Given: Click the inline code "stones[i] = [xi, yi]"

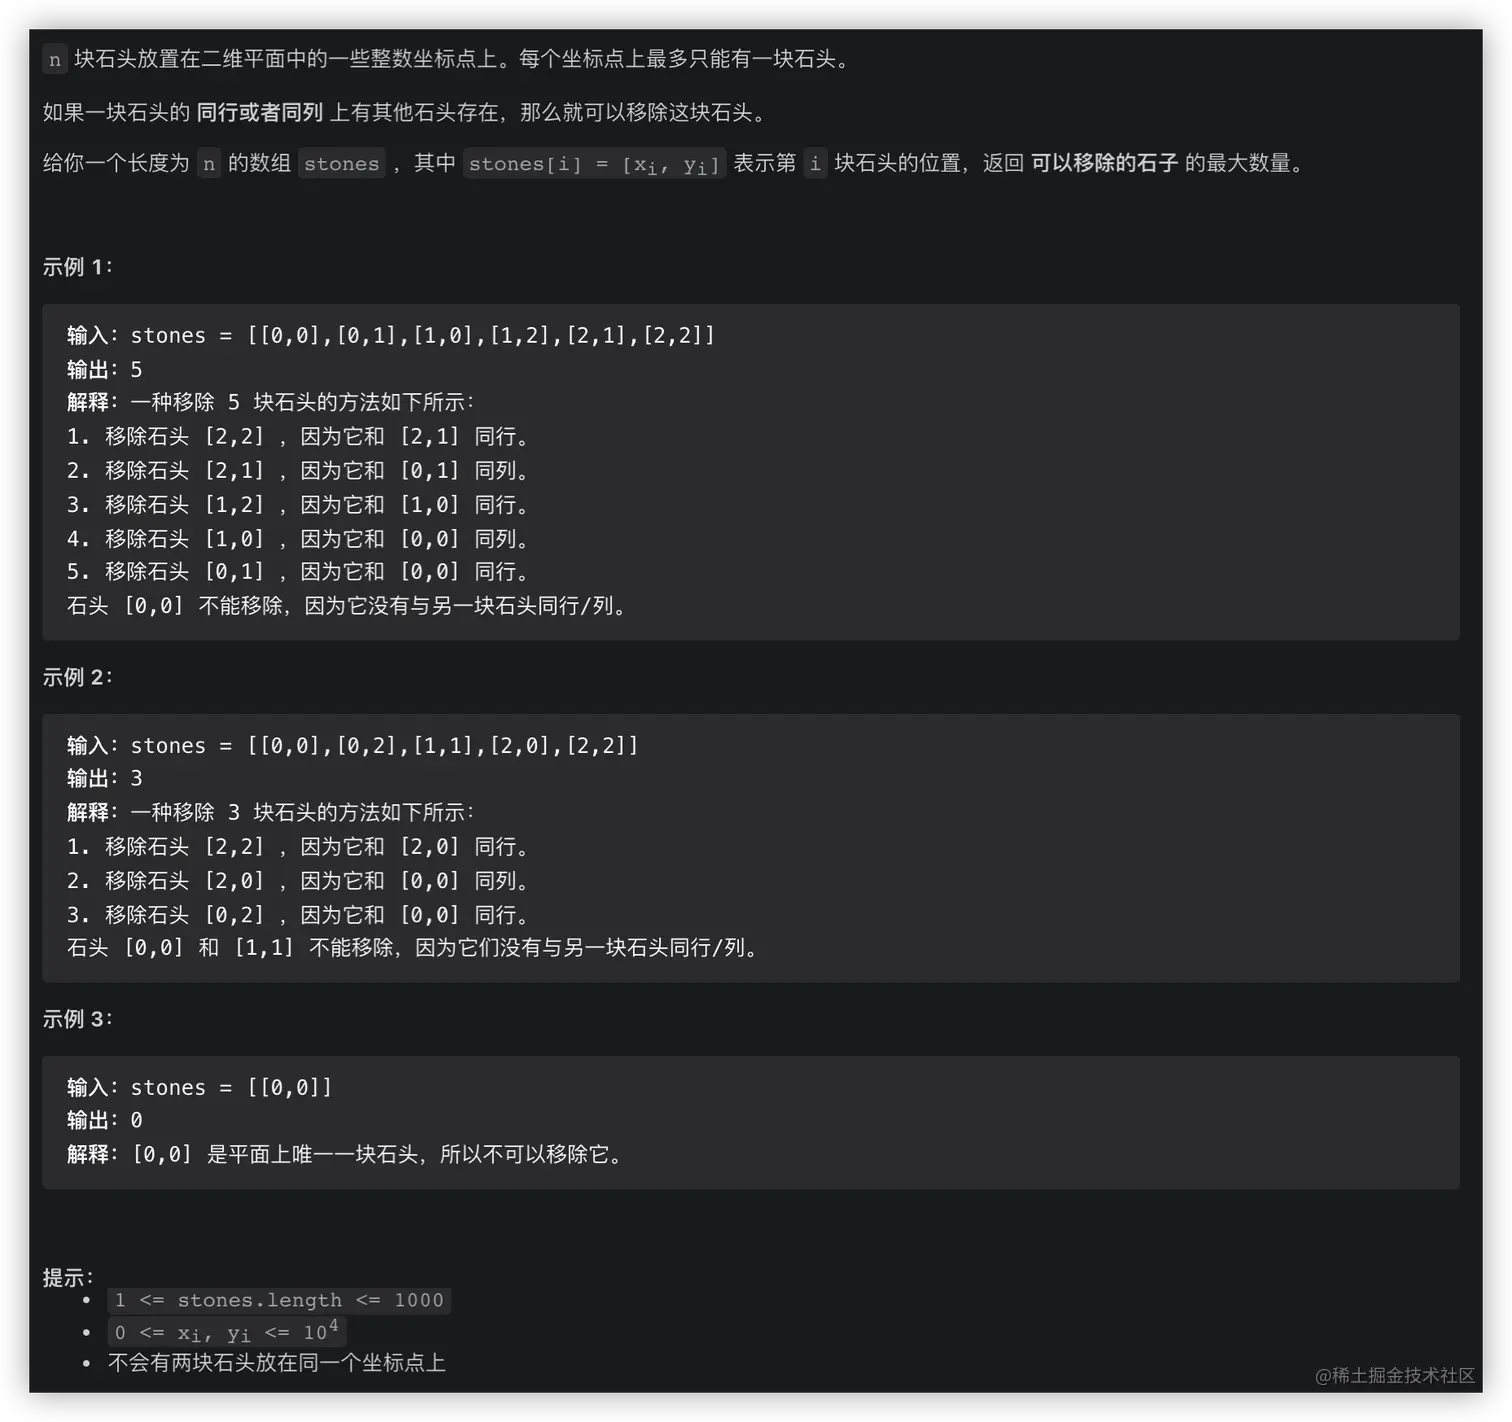Looking at the screenshot, I should (x=594, y=164).
